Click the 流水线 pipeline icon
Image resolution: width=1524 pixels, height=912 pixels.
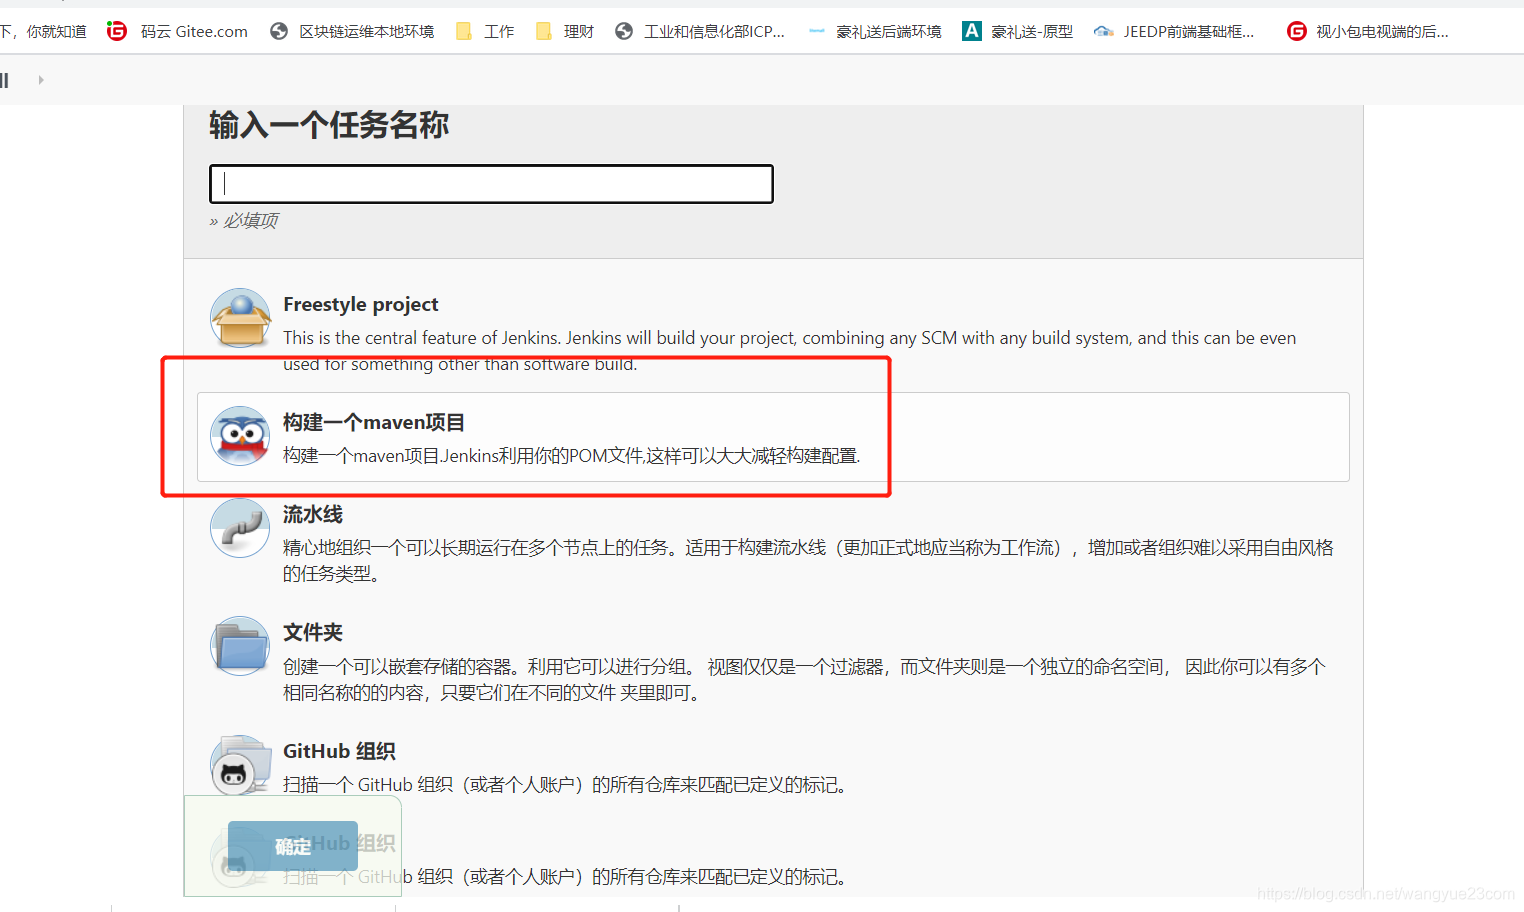pyautogui.click(x=240, y=528)
